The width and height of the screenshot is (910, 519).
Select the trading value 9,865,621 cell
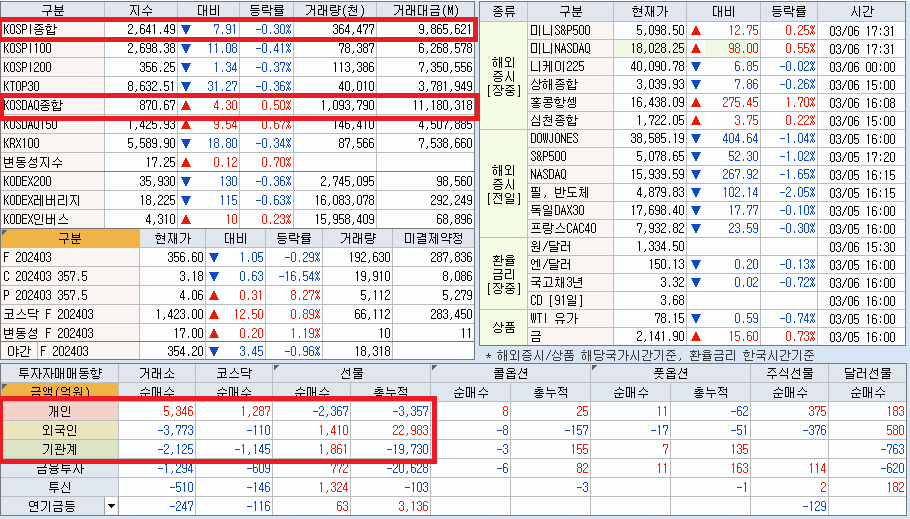[445, 29]
